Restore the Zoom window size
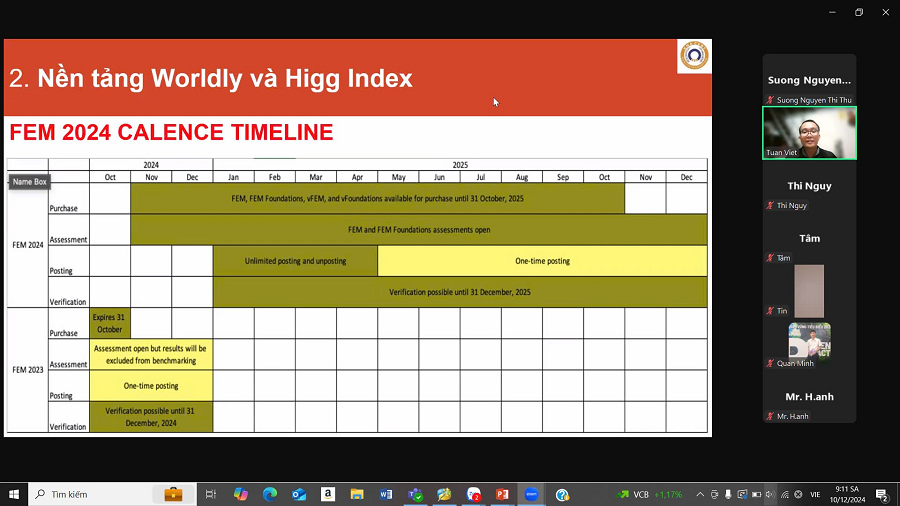The height and width of the screenshot is (506, 900). click(x=859, y=12)
